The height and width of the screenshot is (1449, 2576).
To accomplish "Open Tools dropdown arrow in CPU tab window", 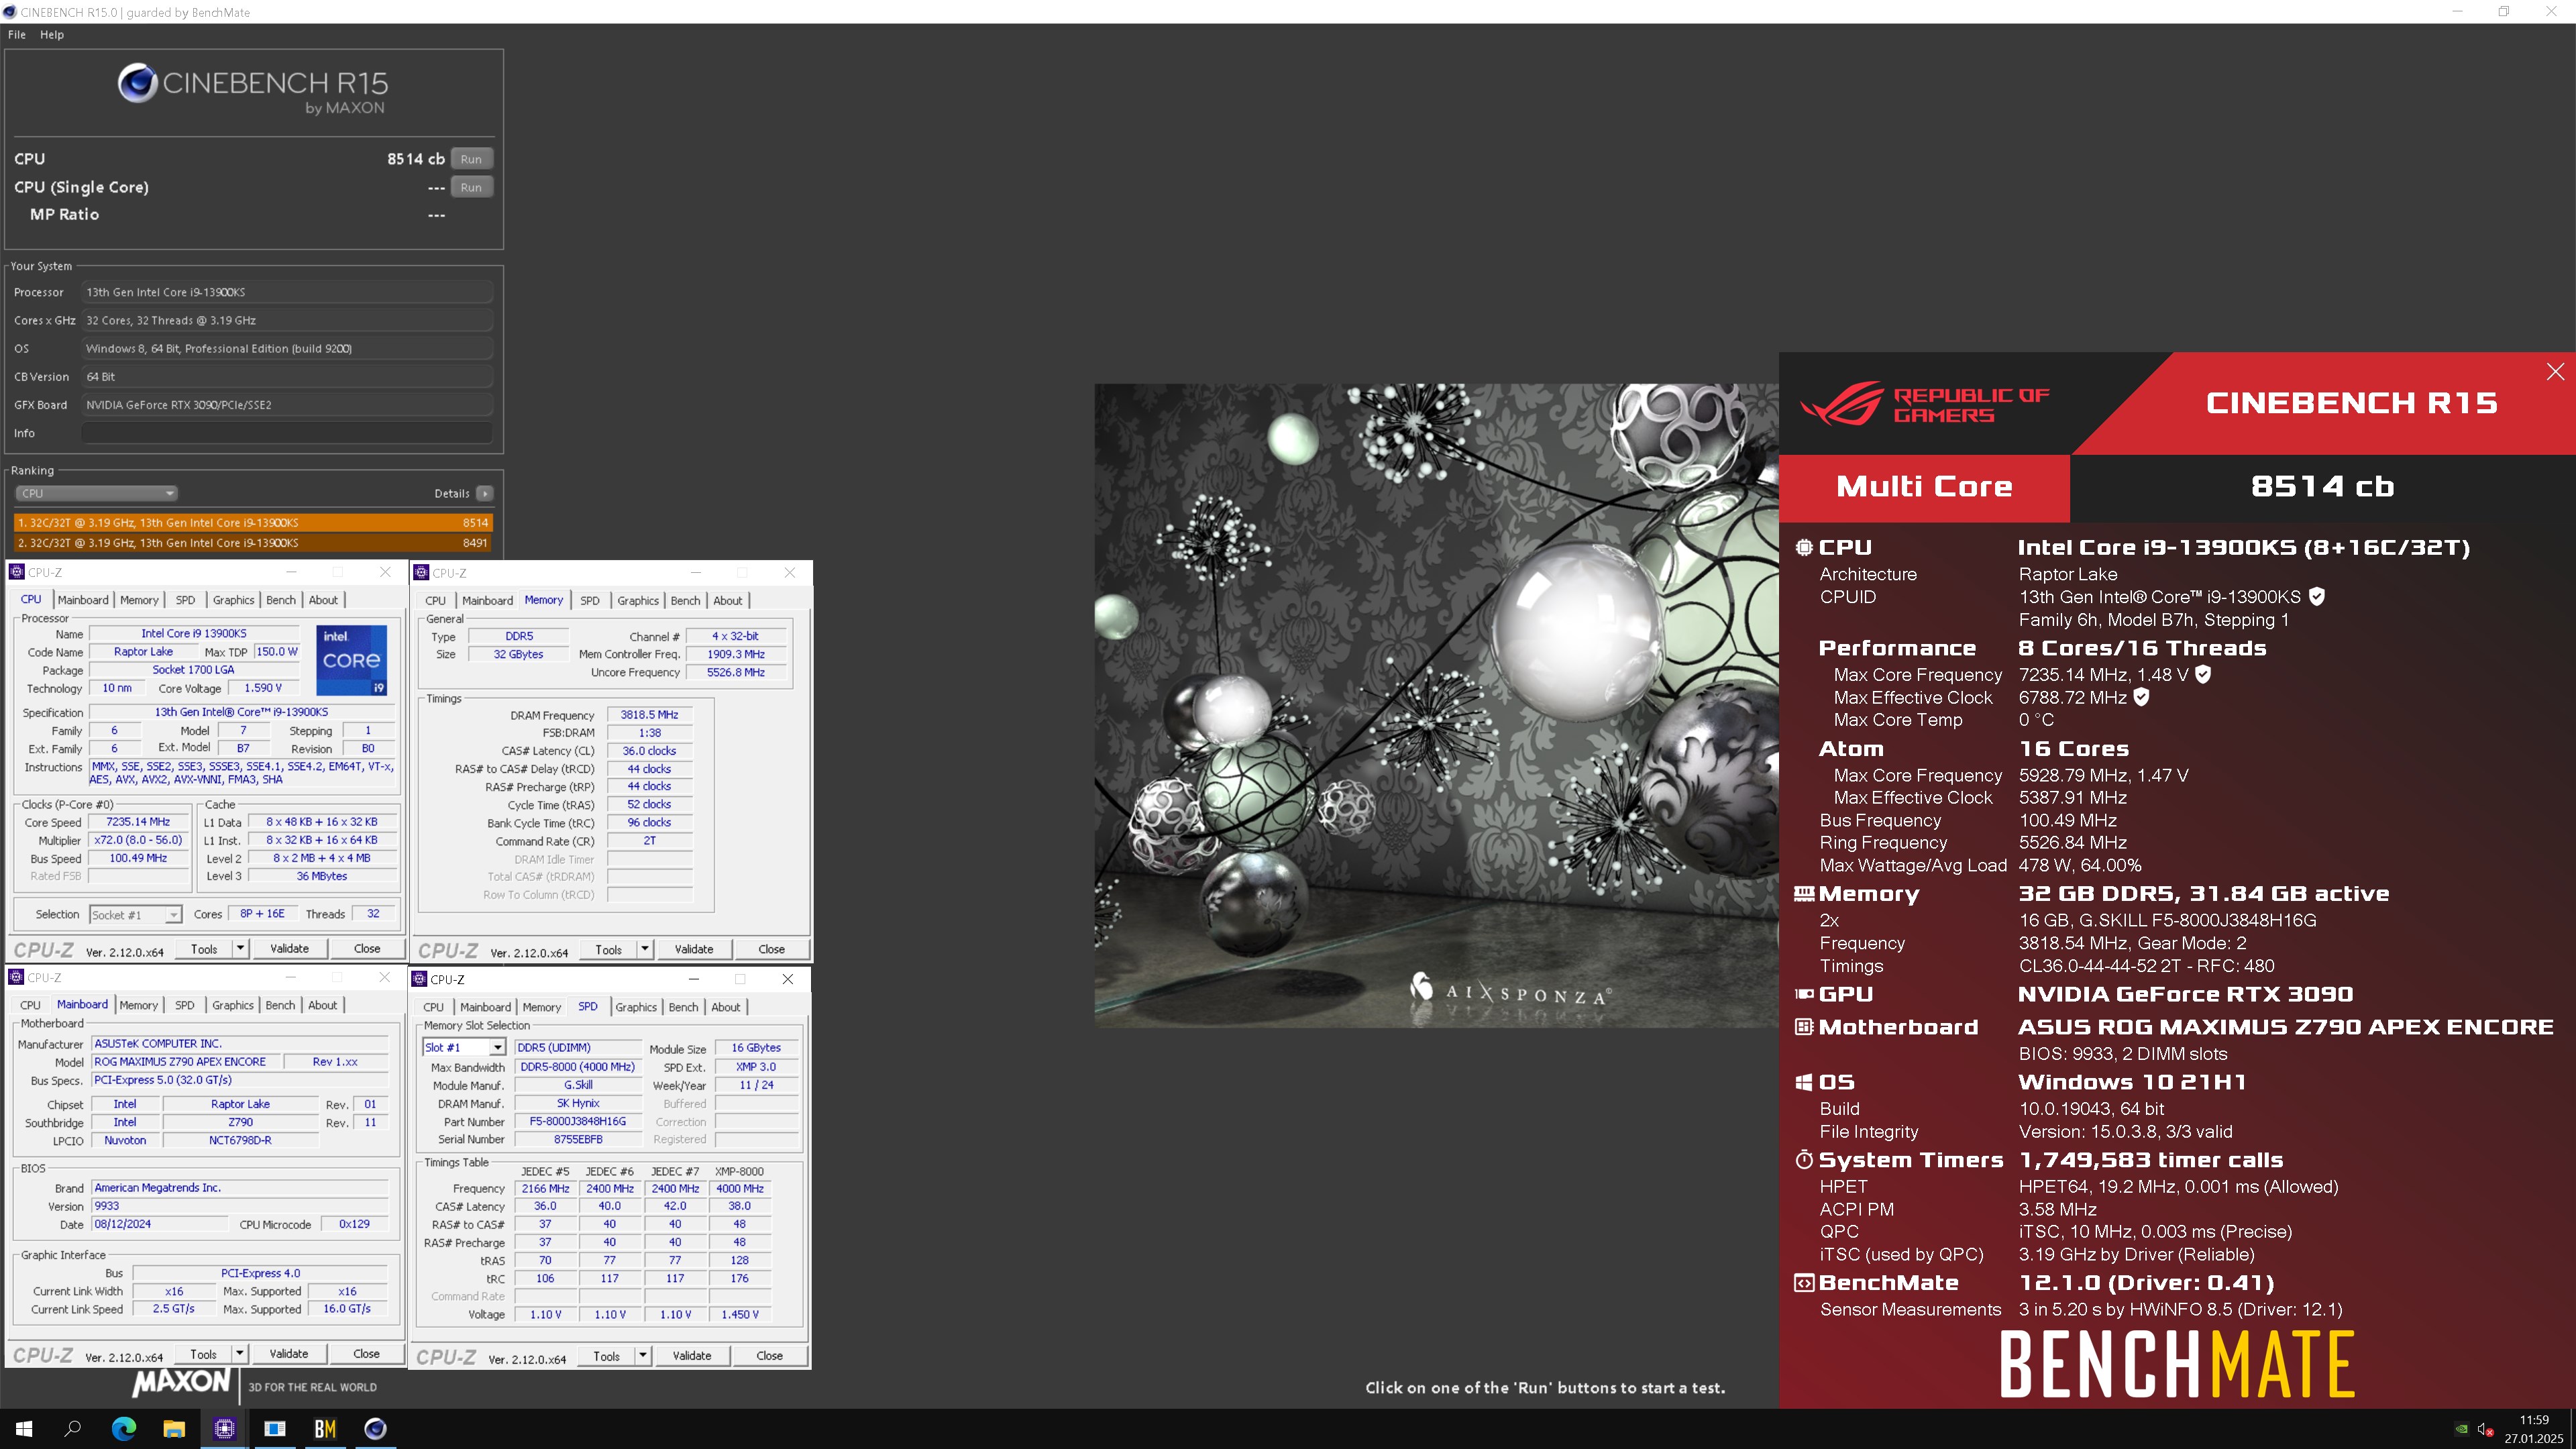I will tap(241, 948).
